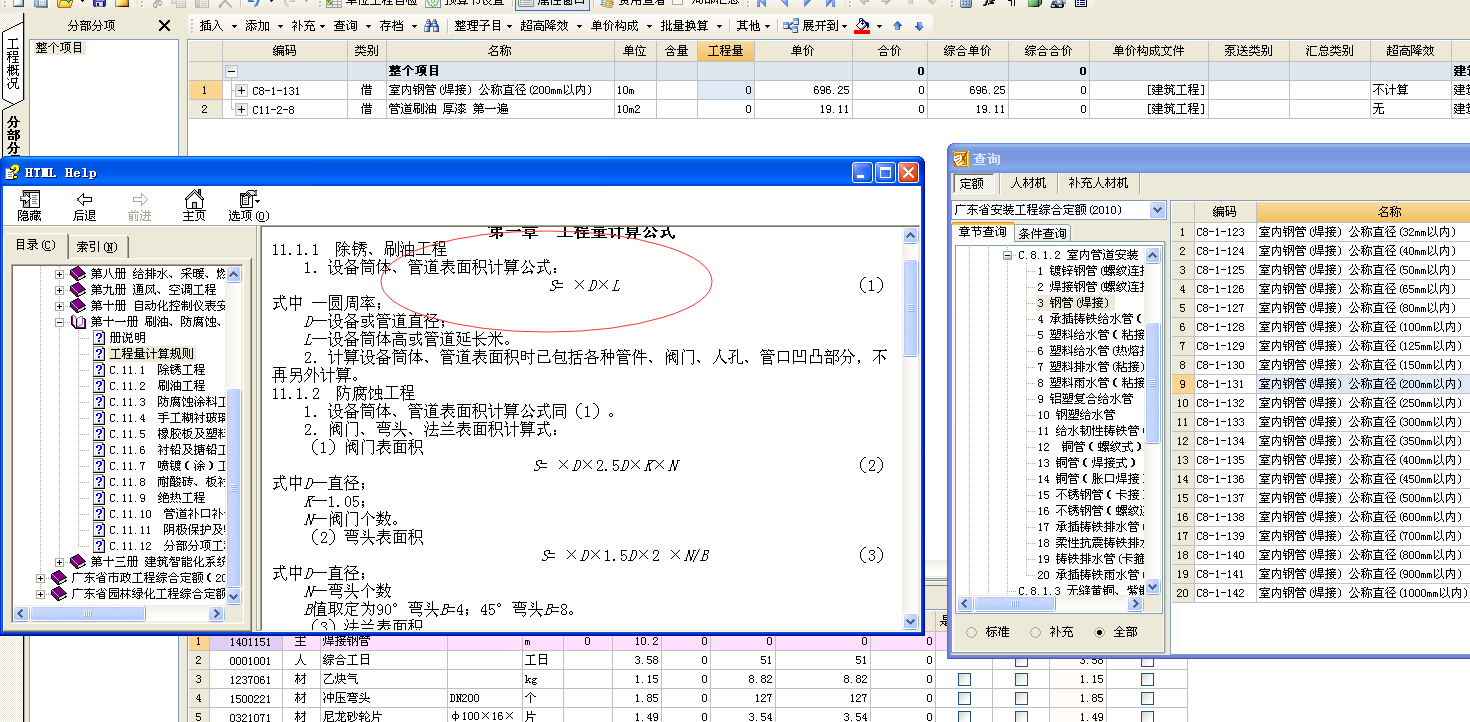Viewport: 1470px width, 722px height.
Task: Expand row C8-1-131 with plus box
Action: point(241,91)
